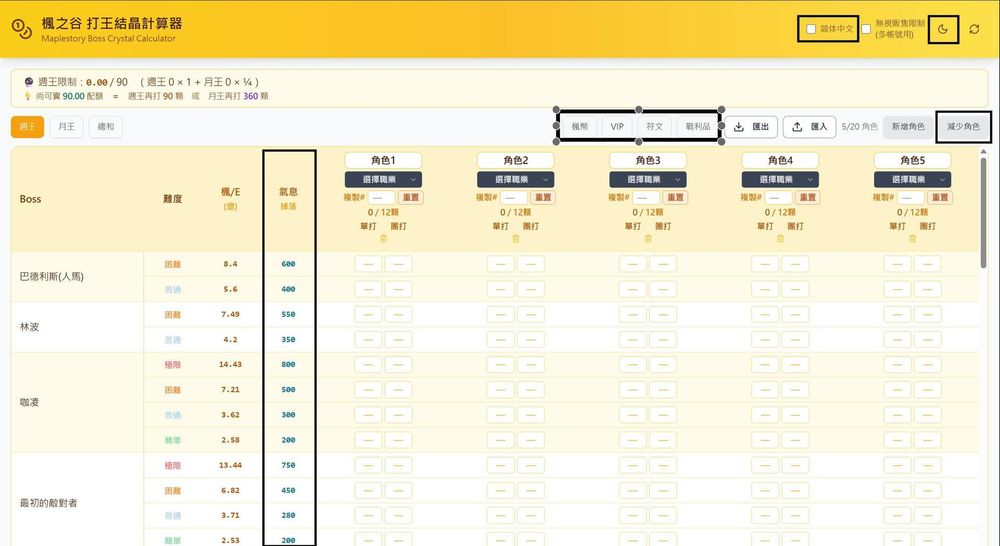The width and height of the screenshot is (1000, 546).
Task: Open 選擇職業 dropdown for 角色2
Action: point(515,179)
